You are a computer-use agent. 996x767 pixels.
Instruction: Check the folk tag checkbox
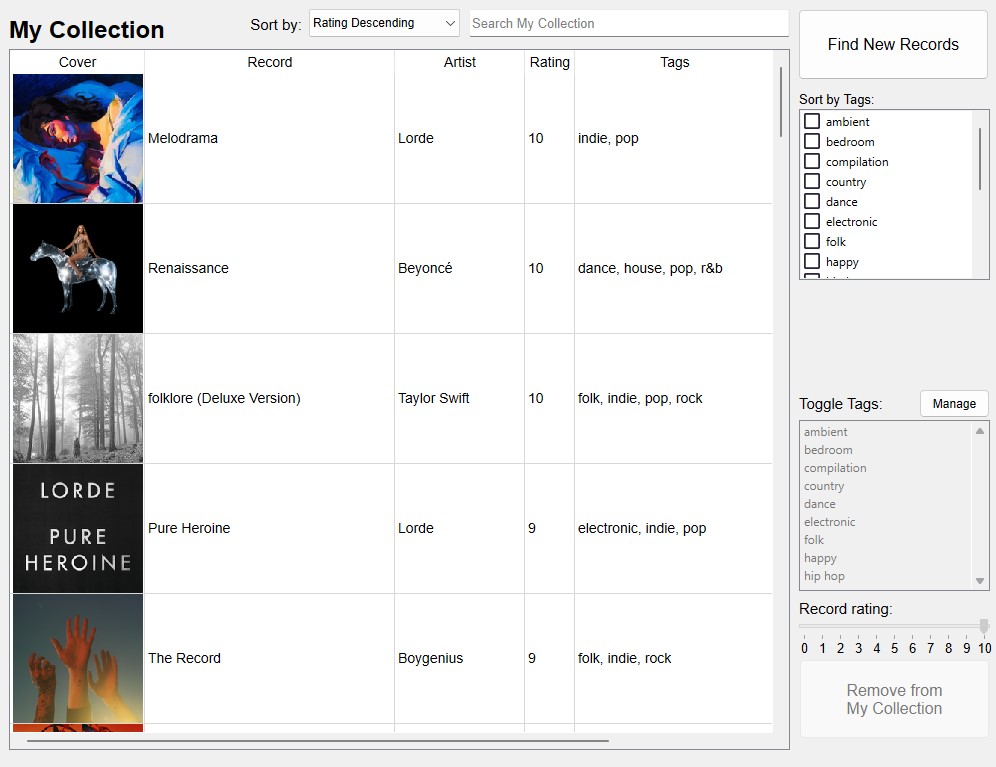tap(812, 241)
